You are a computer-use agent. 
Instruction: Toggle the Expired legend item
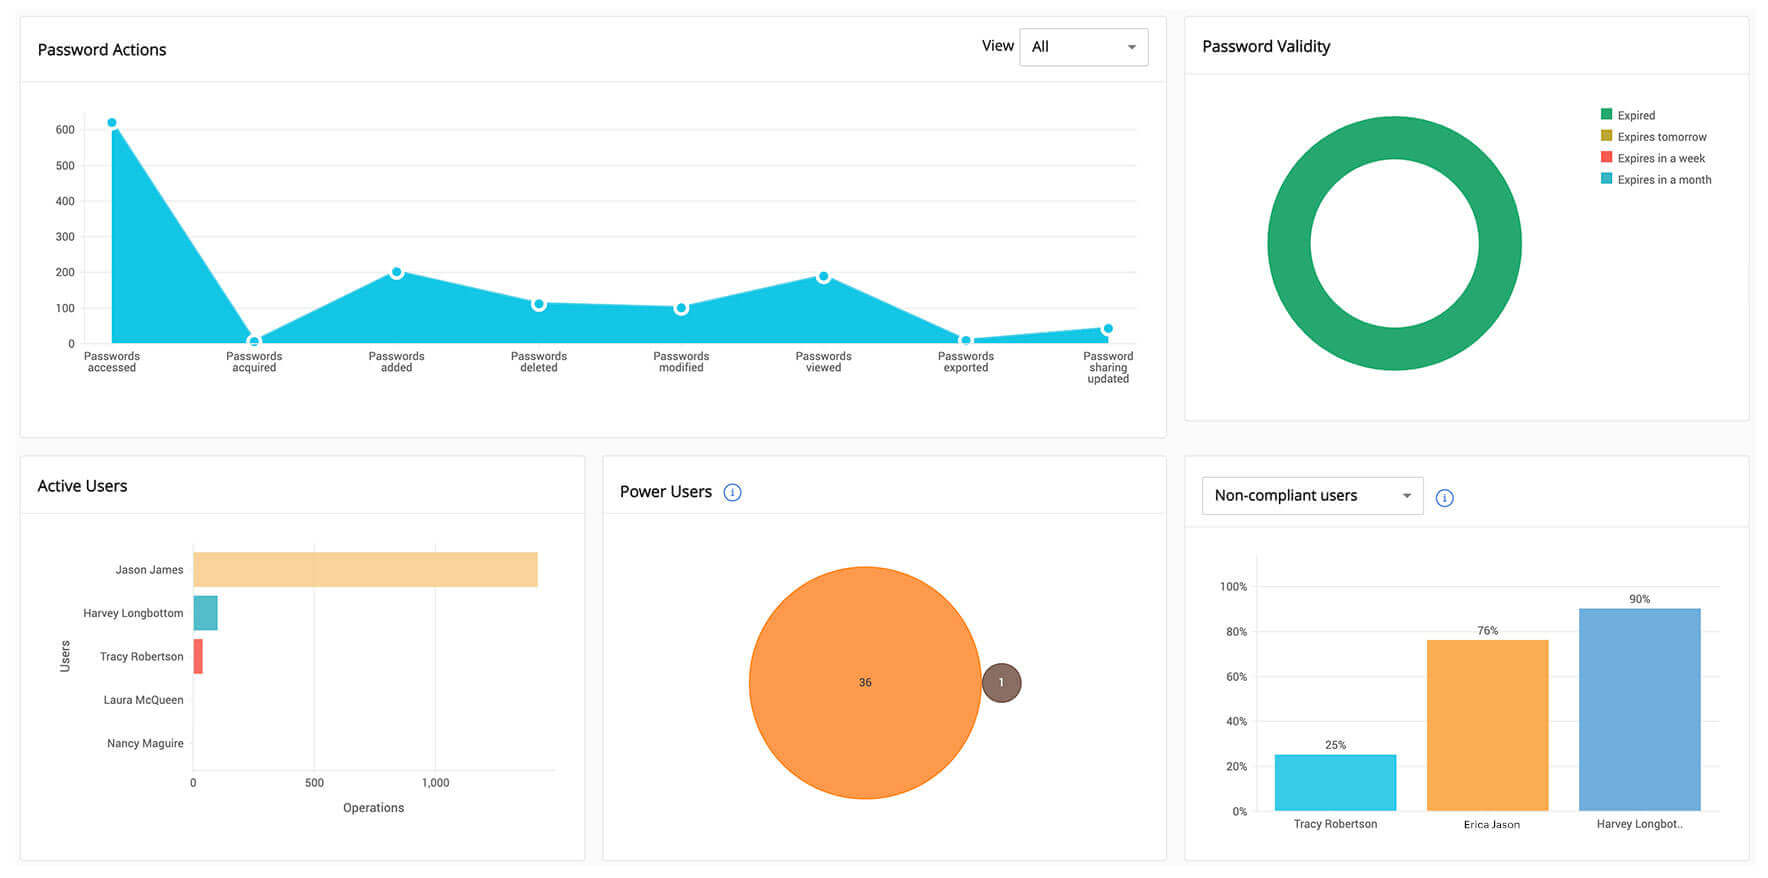pyautogui.click(x=1635, y=115)
